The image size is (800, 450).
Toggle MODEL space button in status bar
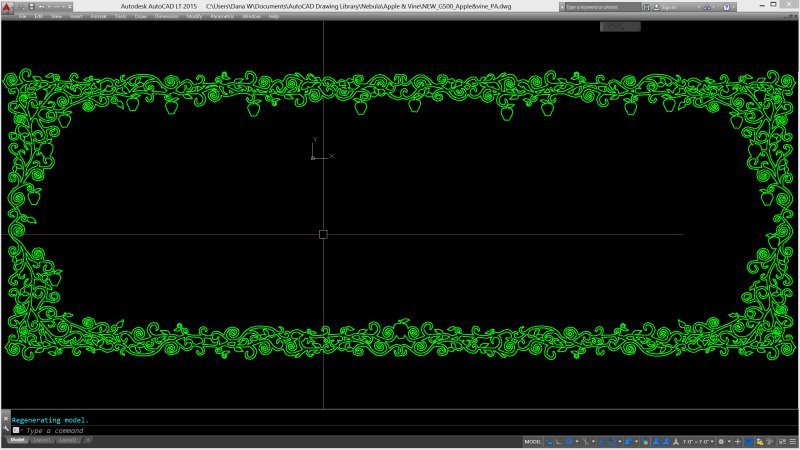(x=534, y=440)
